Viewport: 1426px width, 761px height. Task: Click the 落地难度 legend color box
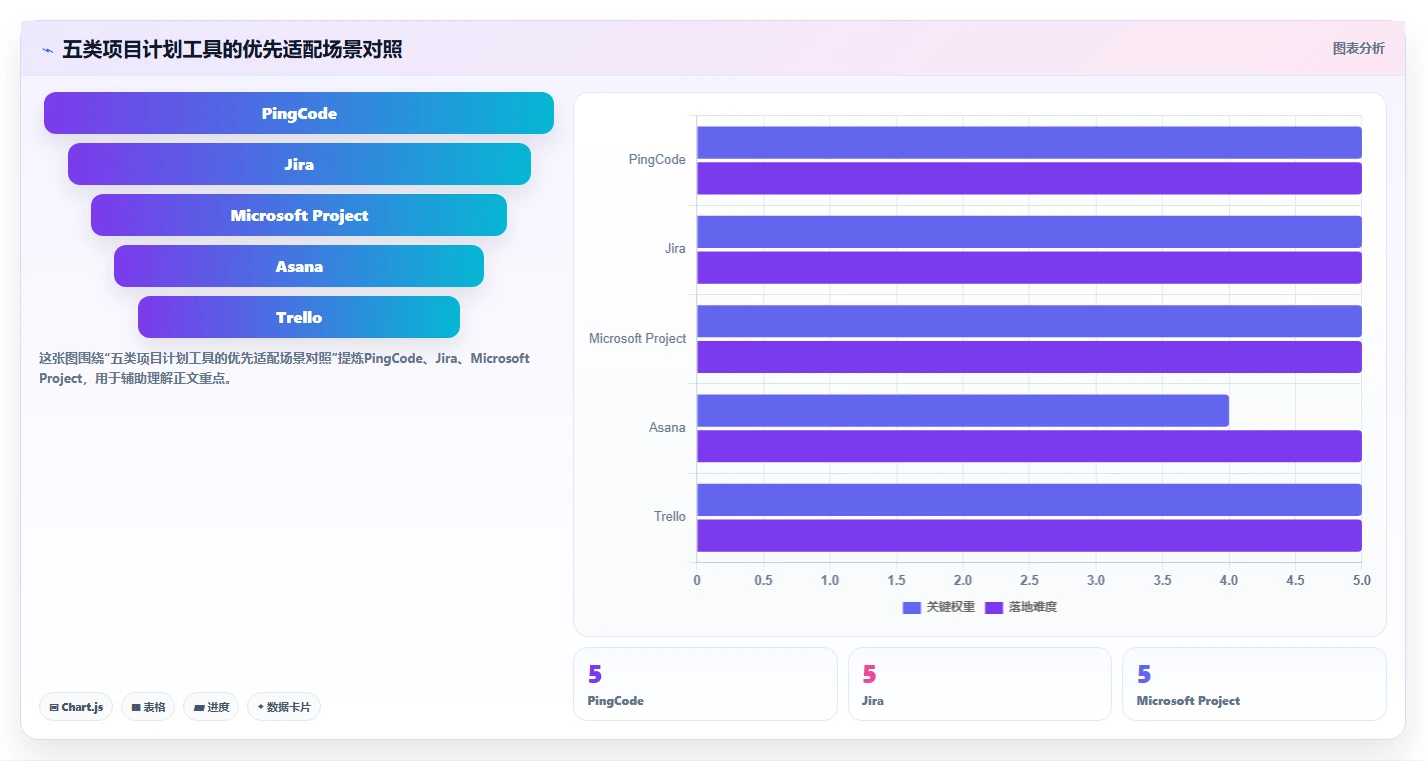(x=994, y=608)
